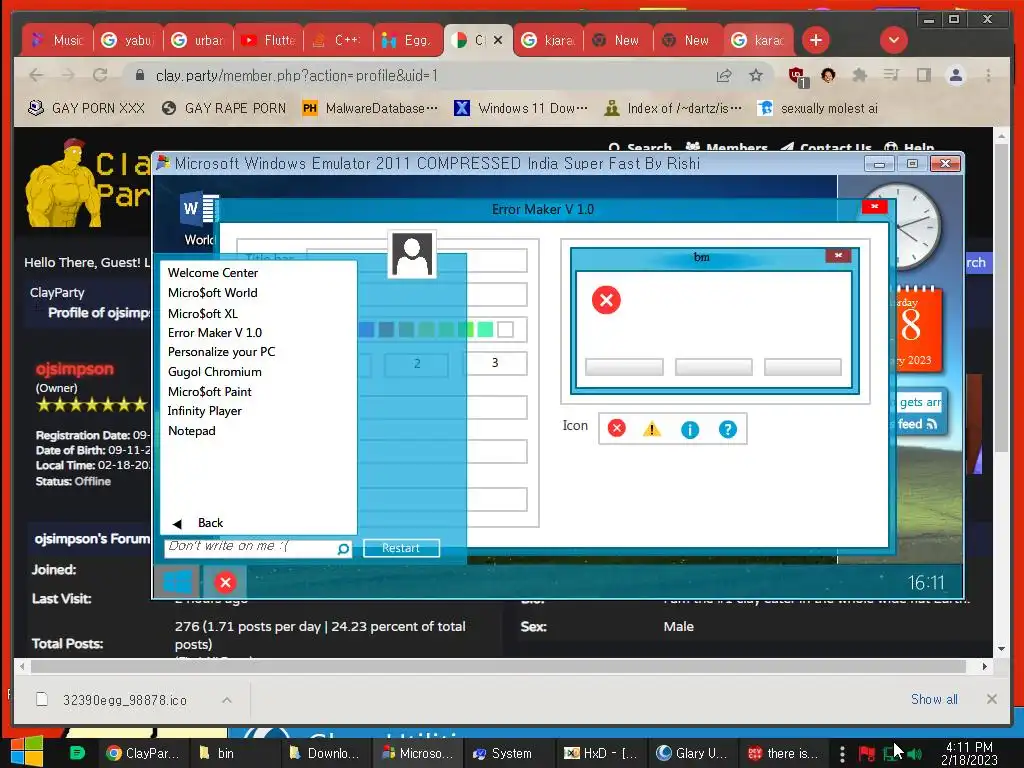
Task: Pick the blue color swatch
Action: click(x=366, y=329)
